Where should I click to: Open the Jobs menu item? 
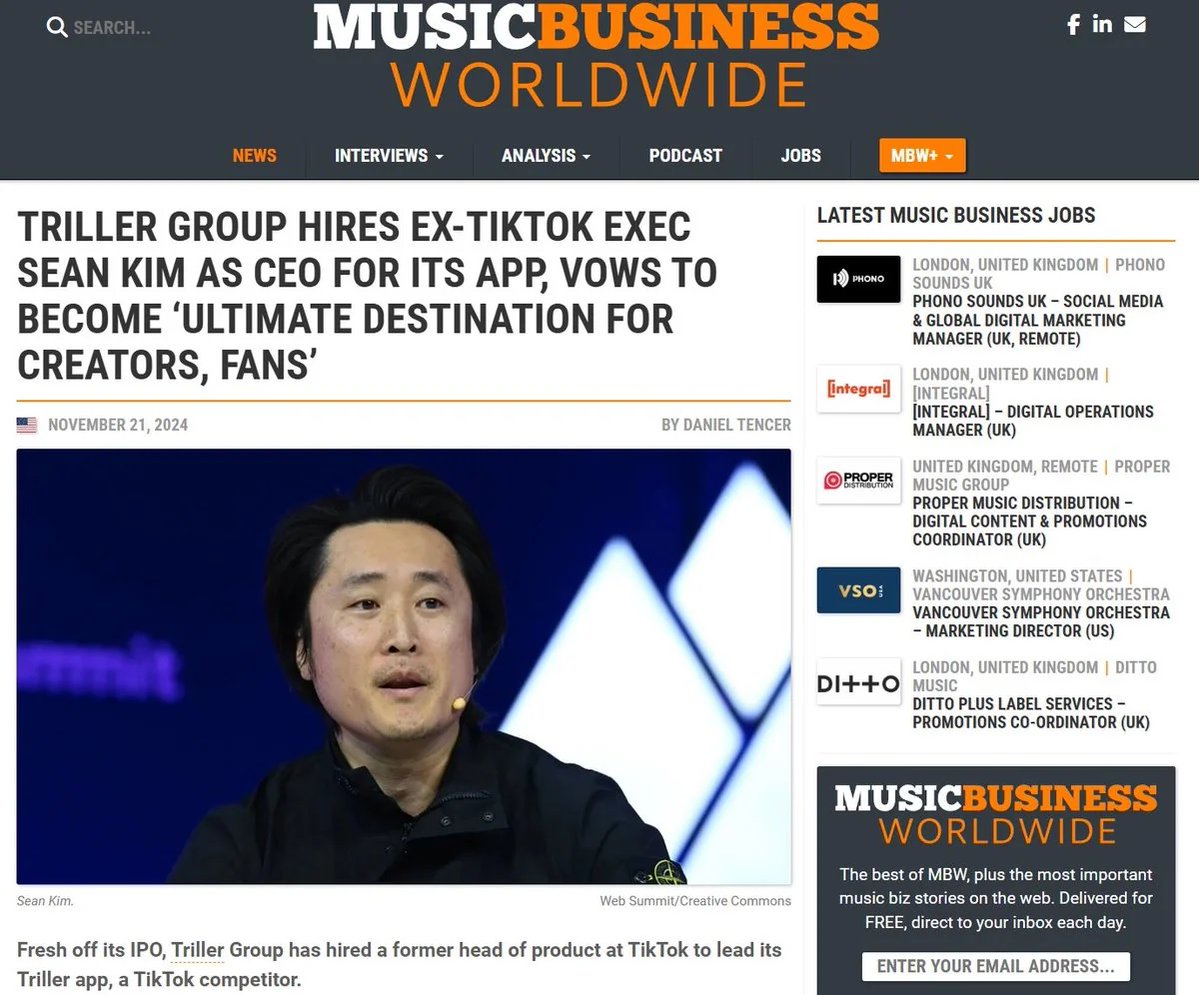(801, 155)
